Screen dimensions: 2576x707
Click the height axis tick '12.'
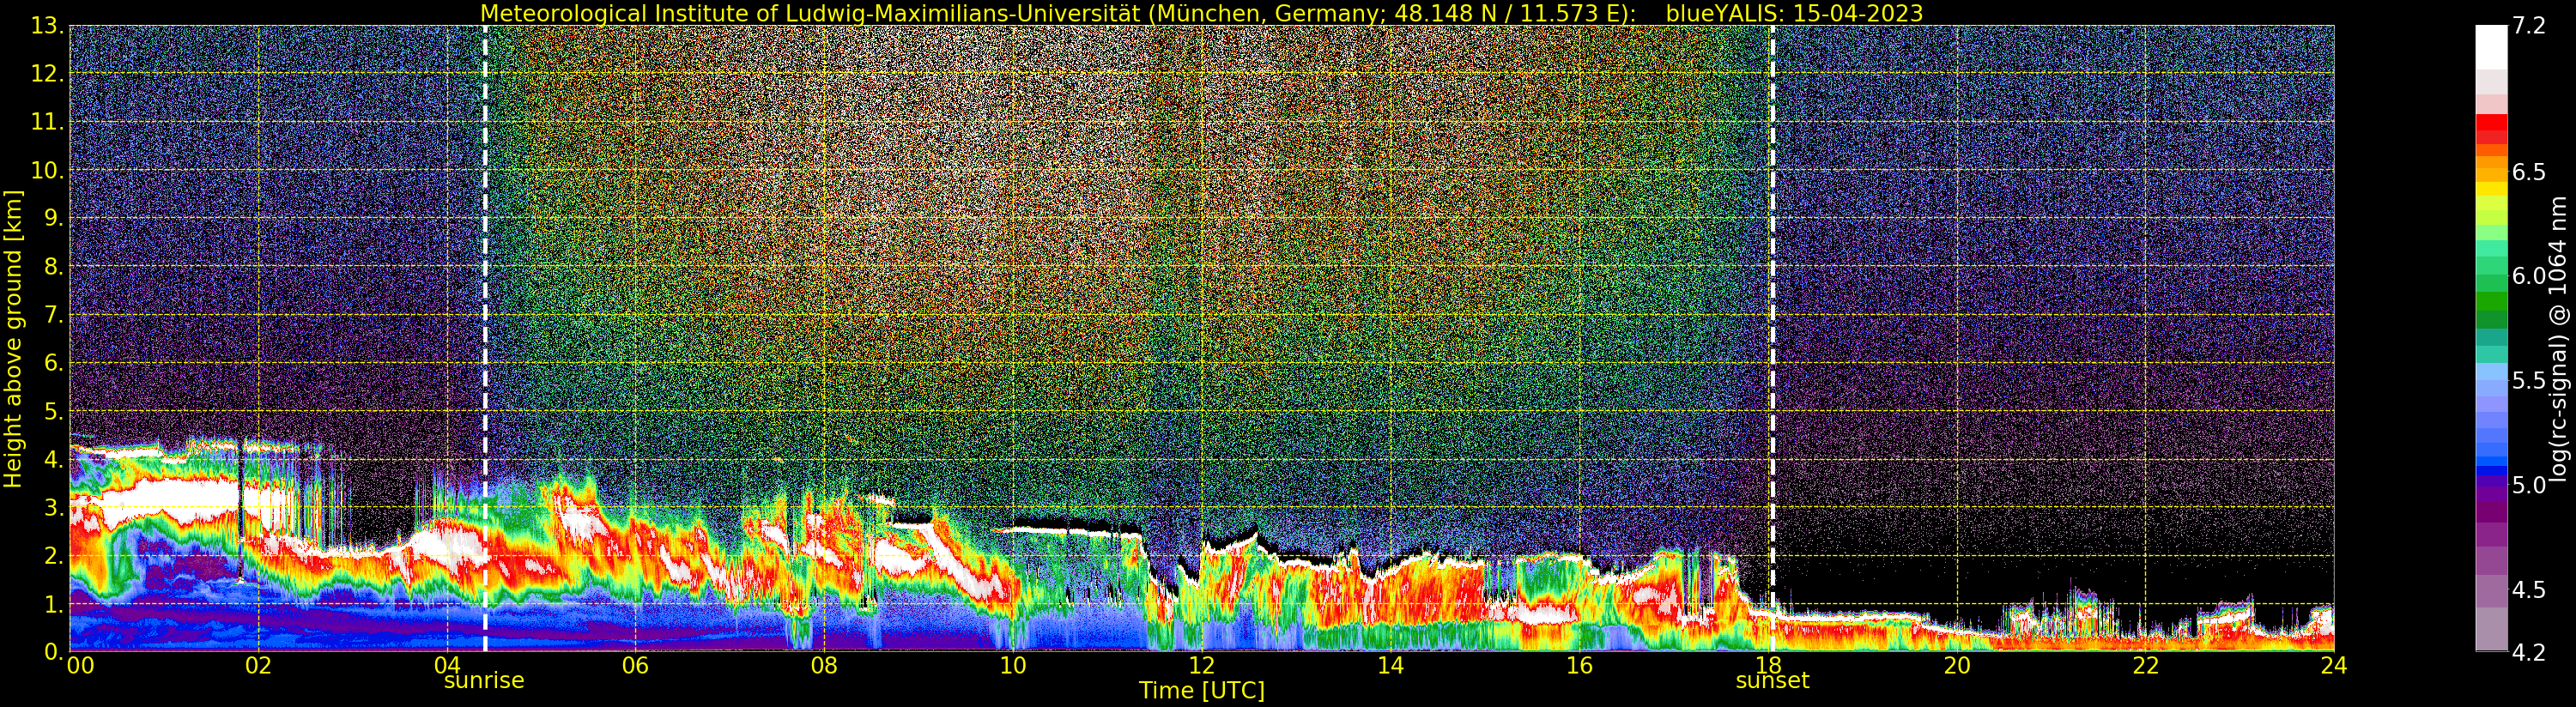click(x=47, y=74)
